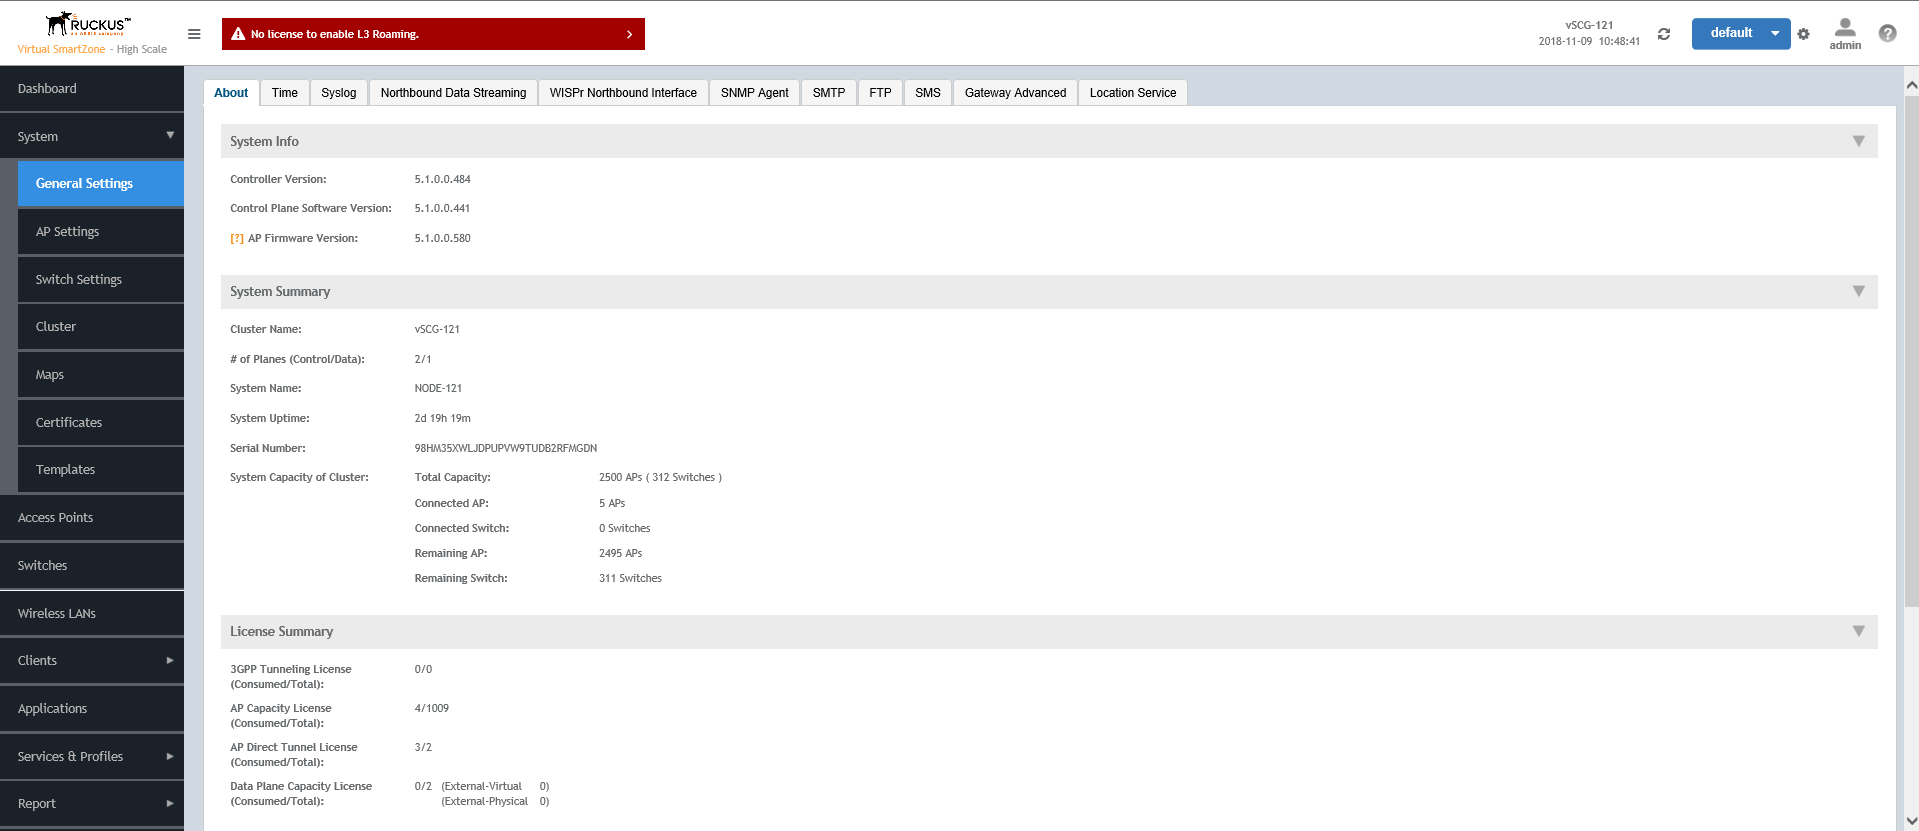Image resolution: width=1919 pixels, height=831 pixels.
Task: Click AP Capacity License value 4/1009
Action: [x=431, y=708]
